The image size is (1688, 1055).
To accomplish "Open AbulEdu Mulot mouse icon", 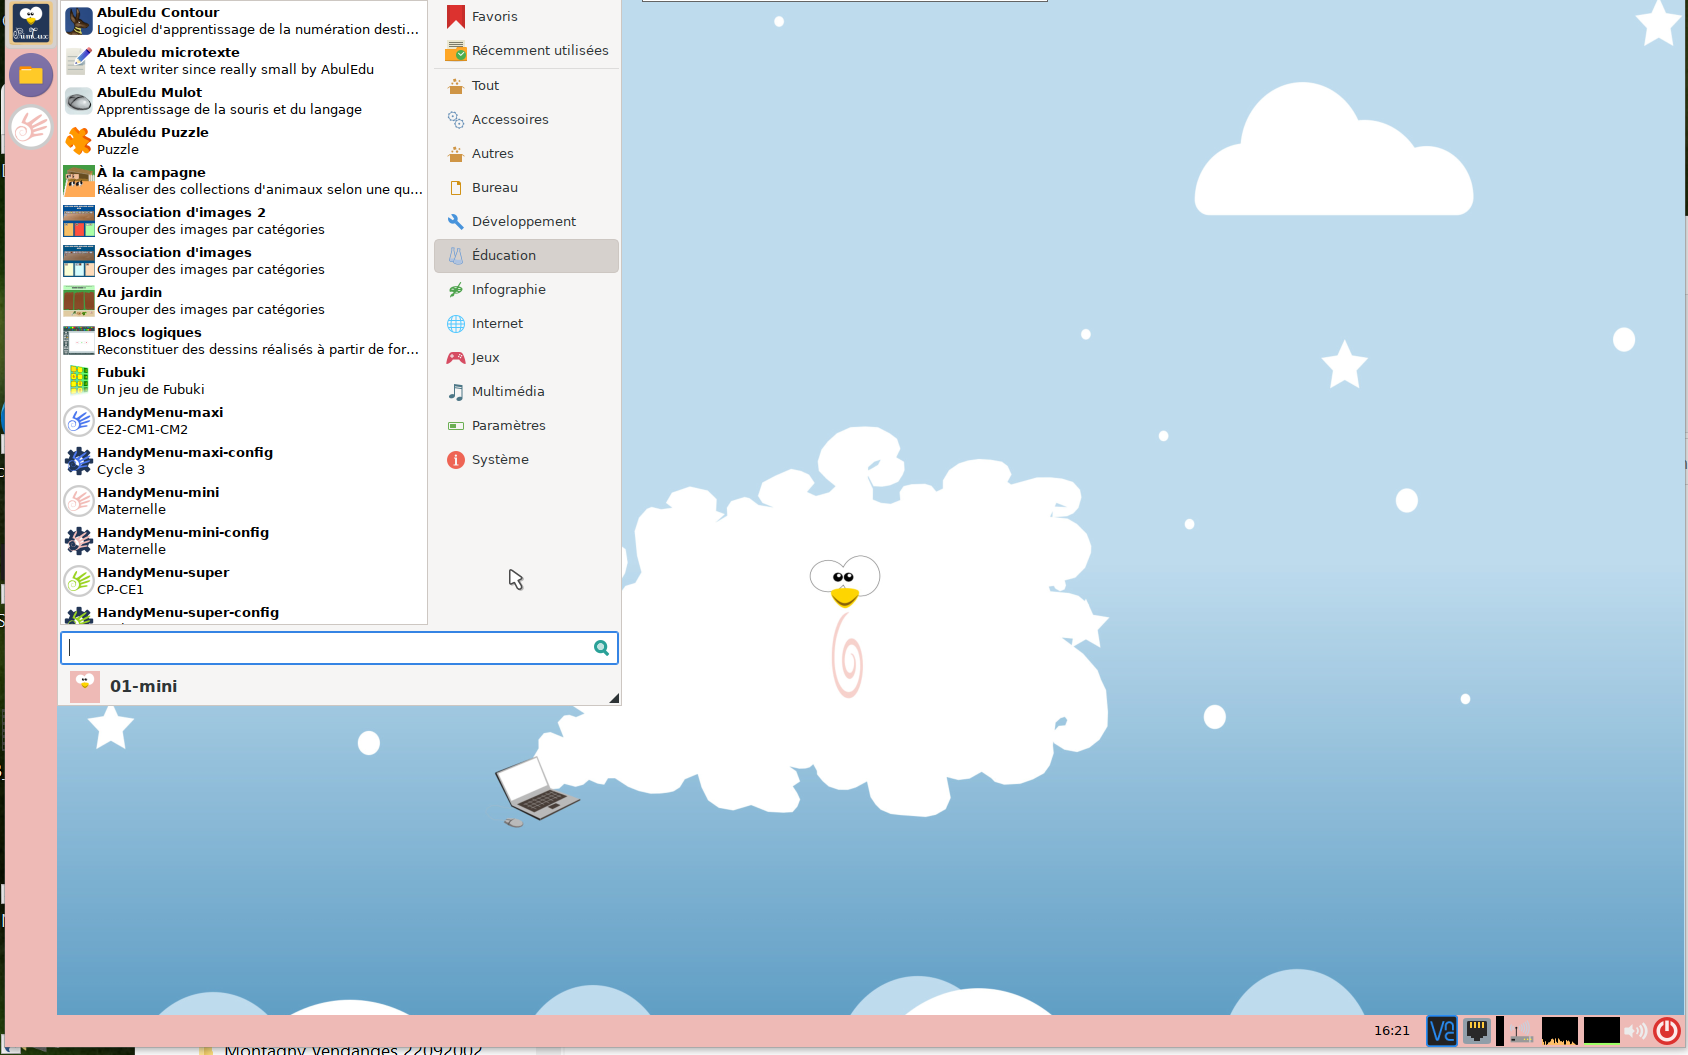I will 79,101.
